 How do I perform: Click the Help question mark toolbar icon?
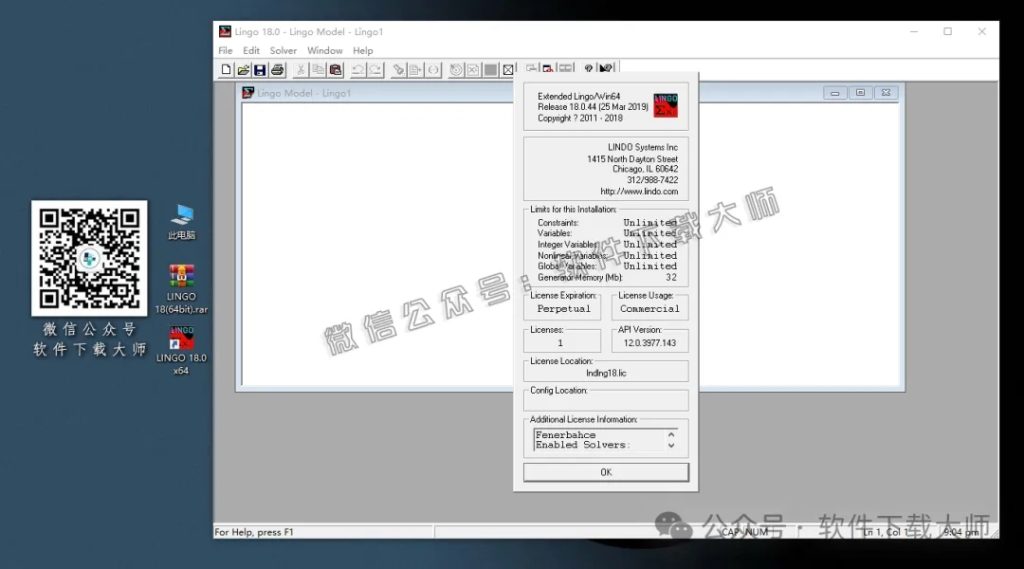click(588, 69)
